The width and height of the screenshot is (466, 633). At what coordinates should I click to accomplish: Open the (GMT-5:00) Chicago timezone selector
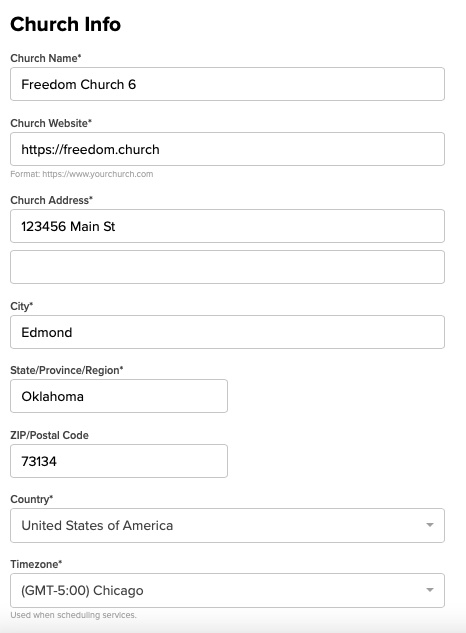point(227,590)
